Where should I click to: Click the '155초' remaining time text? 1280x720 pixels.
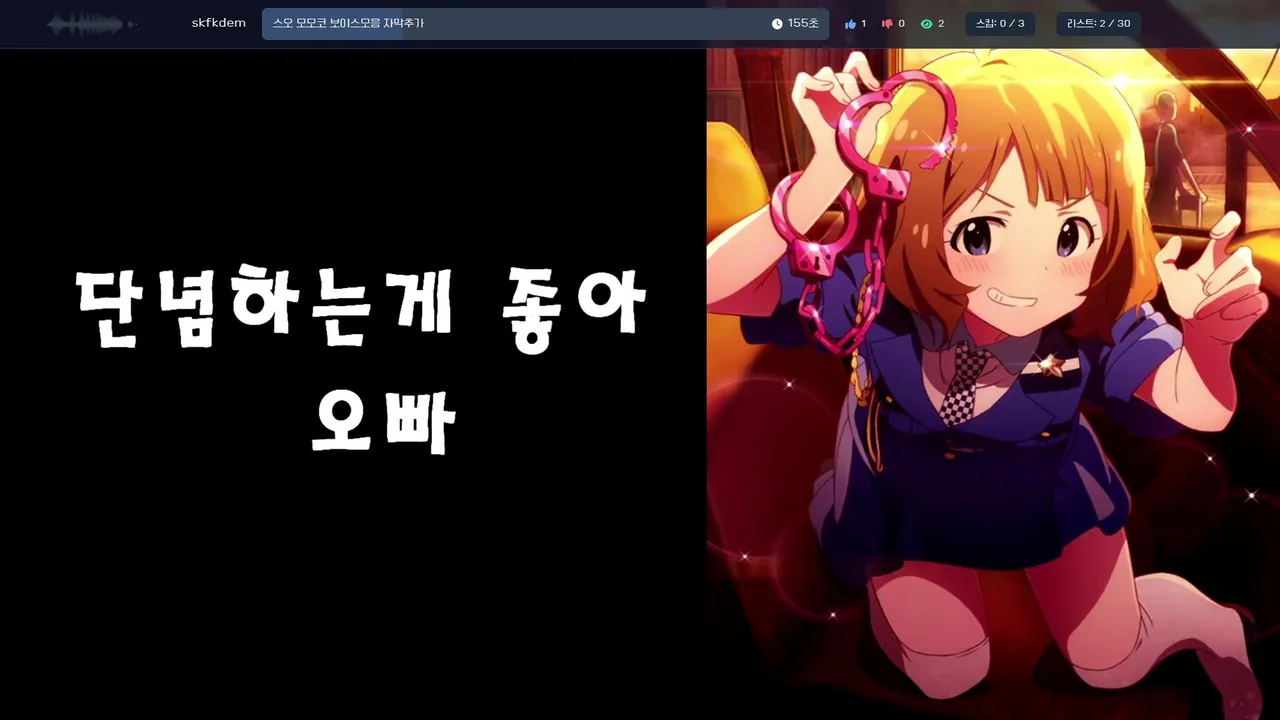point(803,23)
